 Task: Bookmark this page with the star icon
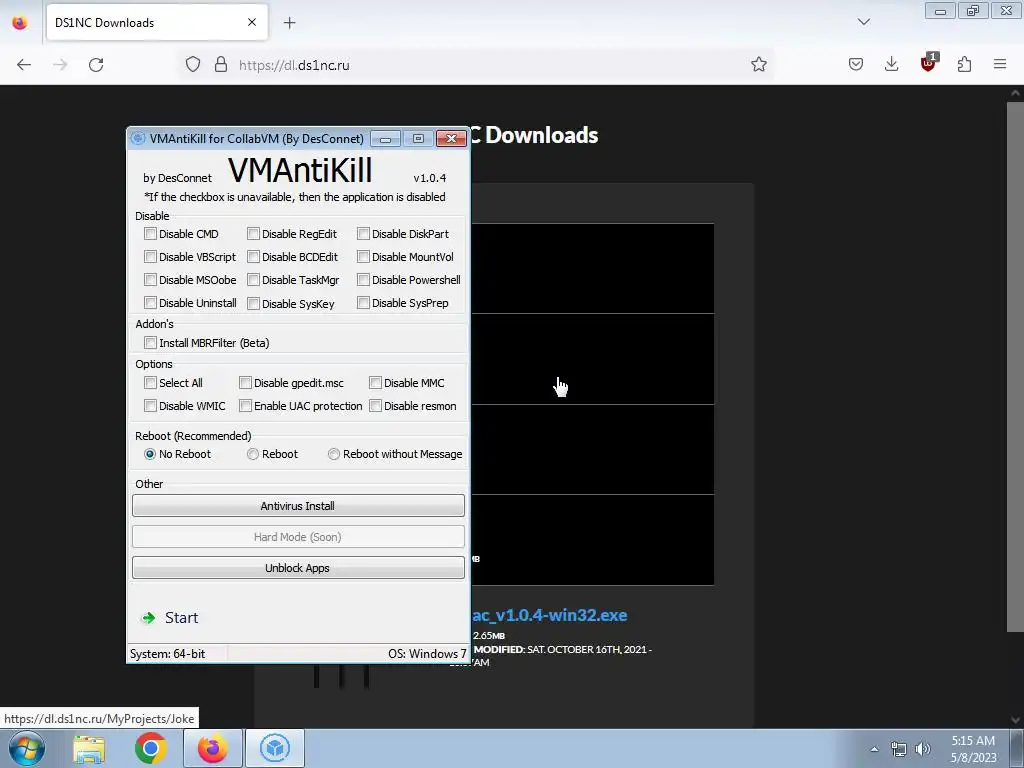coord(758,64)
